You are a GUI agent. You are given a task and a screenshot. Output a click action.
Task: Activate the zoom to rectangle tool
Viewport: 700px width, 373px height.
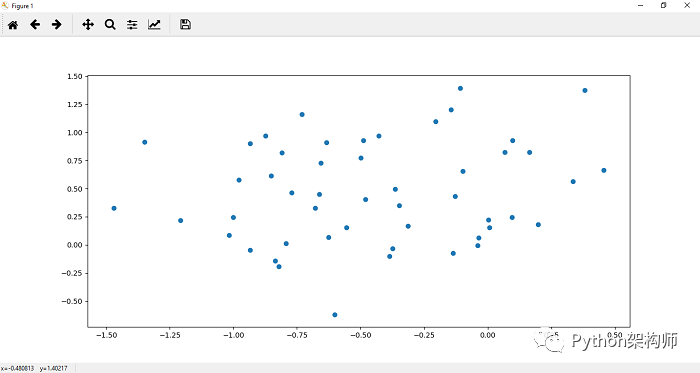tap(110, 25)
